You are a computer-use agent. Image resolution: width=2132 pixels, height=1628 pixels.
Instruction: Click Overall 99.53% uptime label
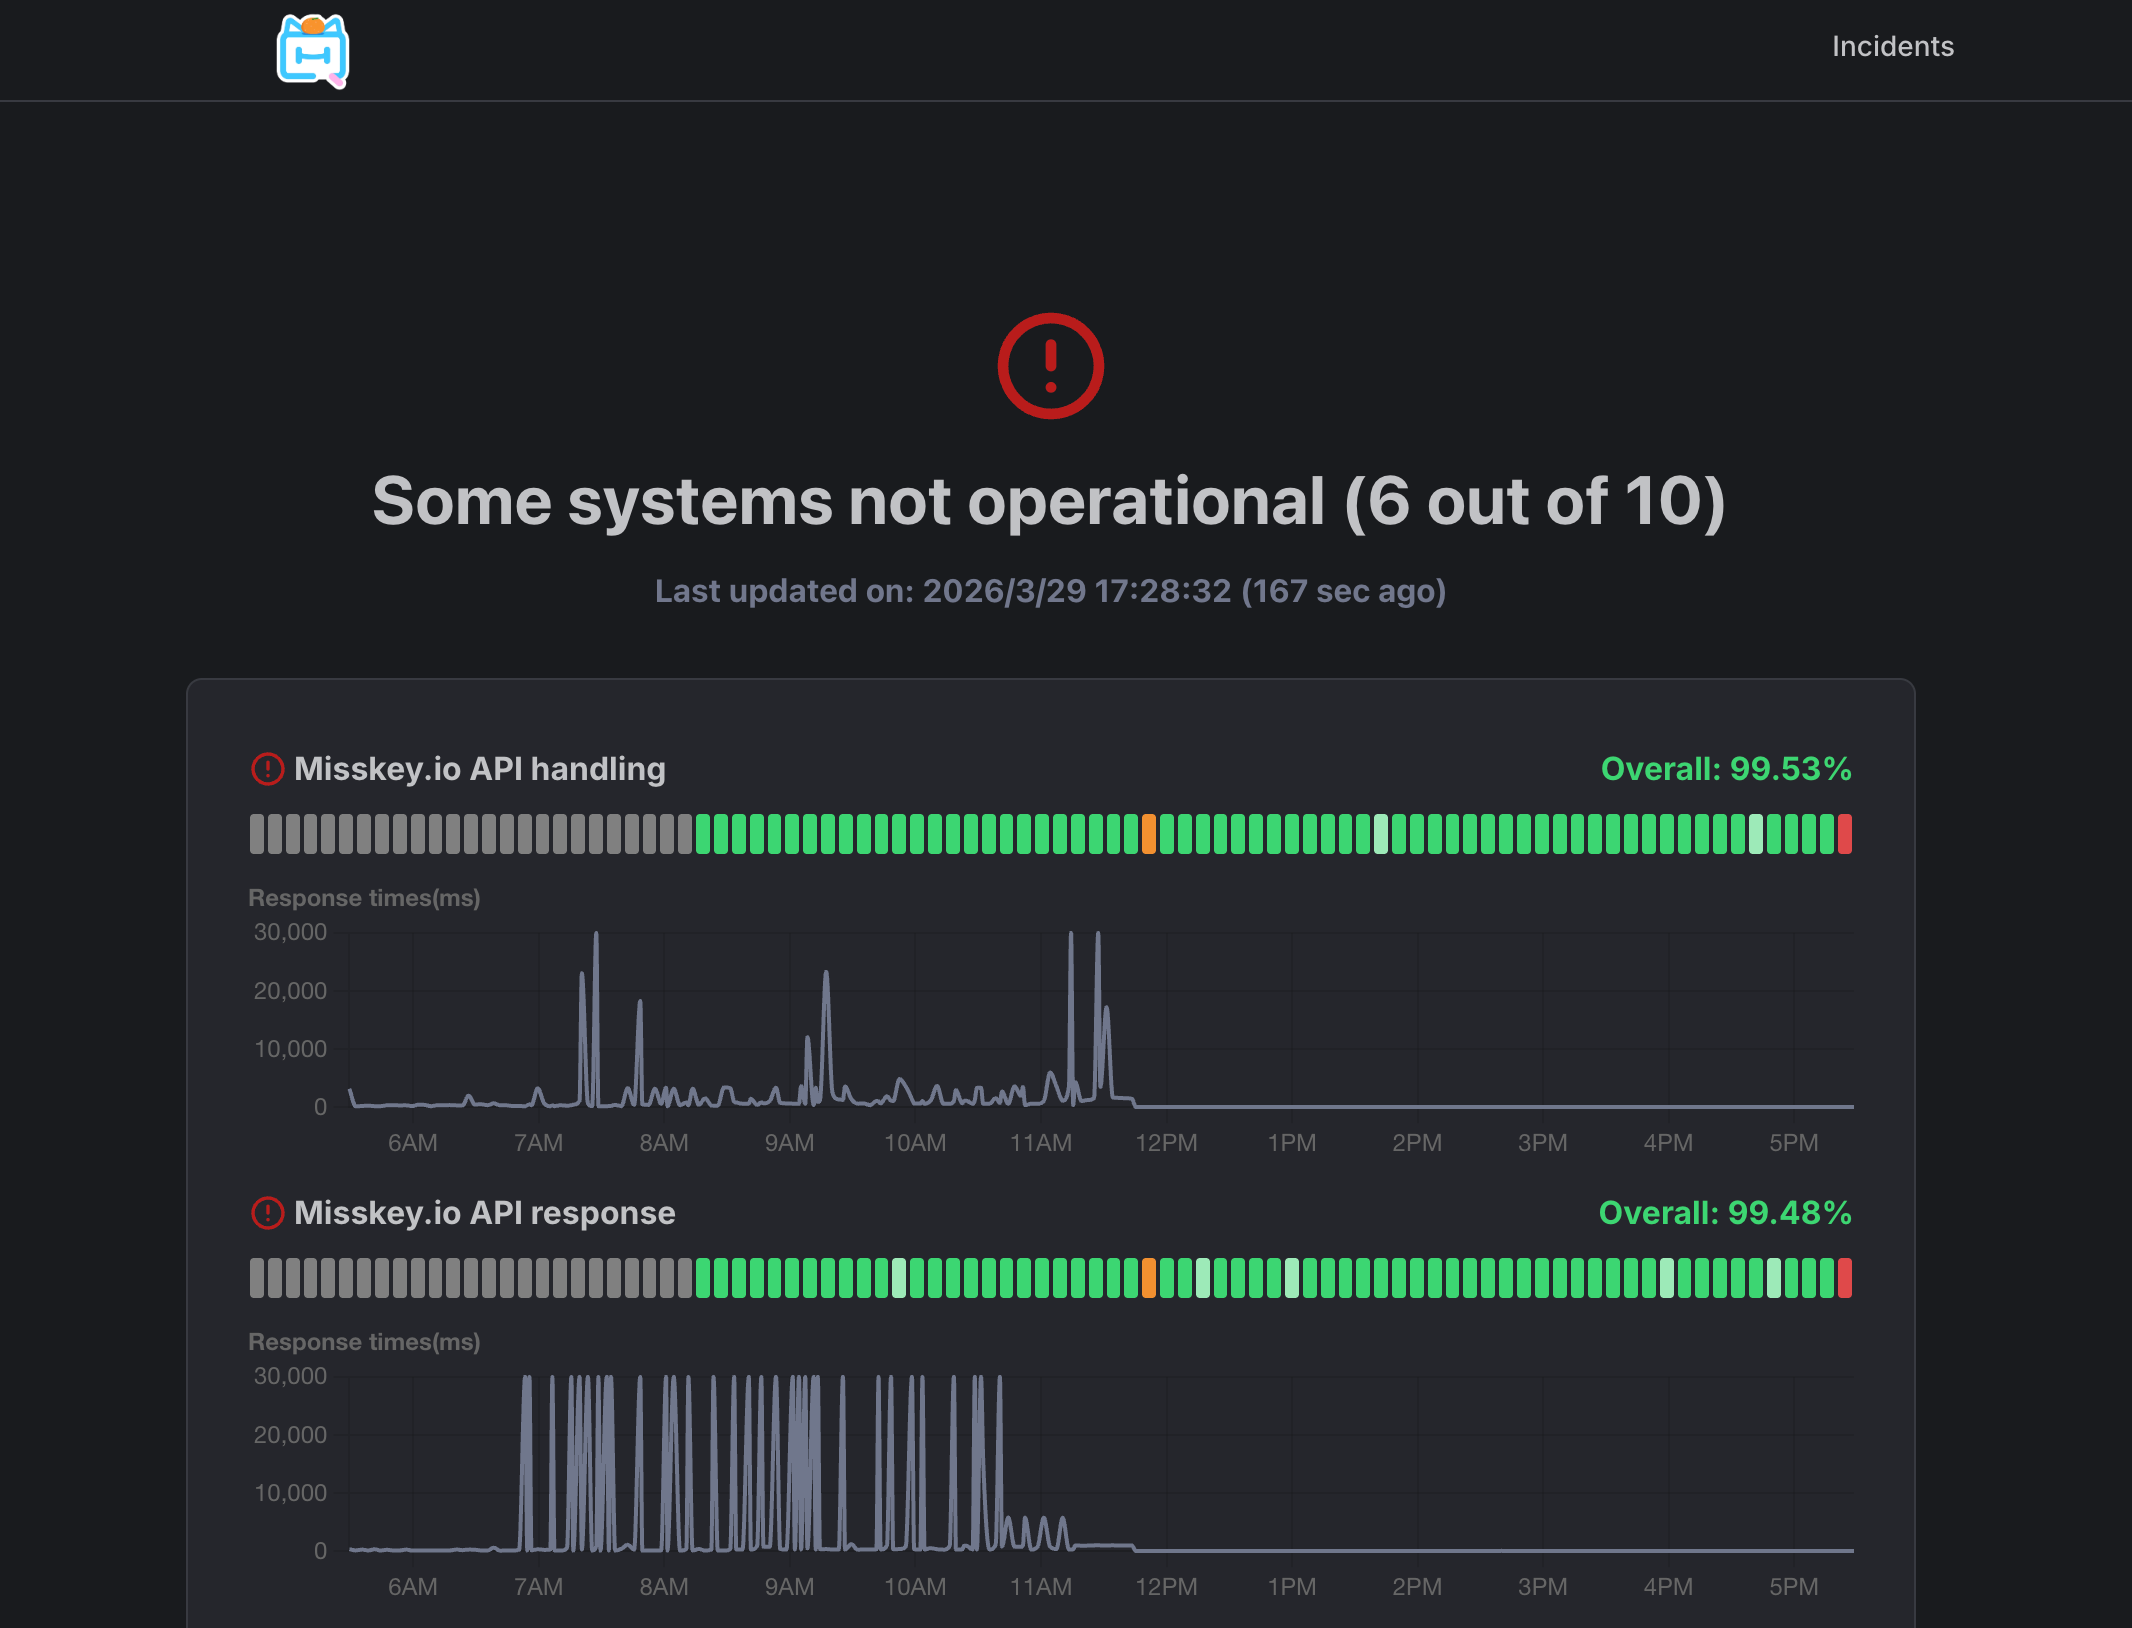1726,769
